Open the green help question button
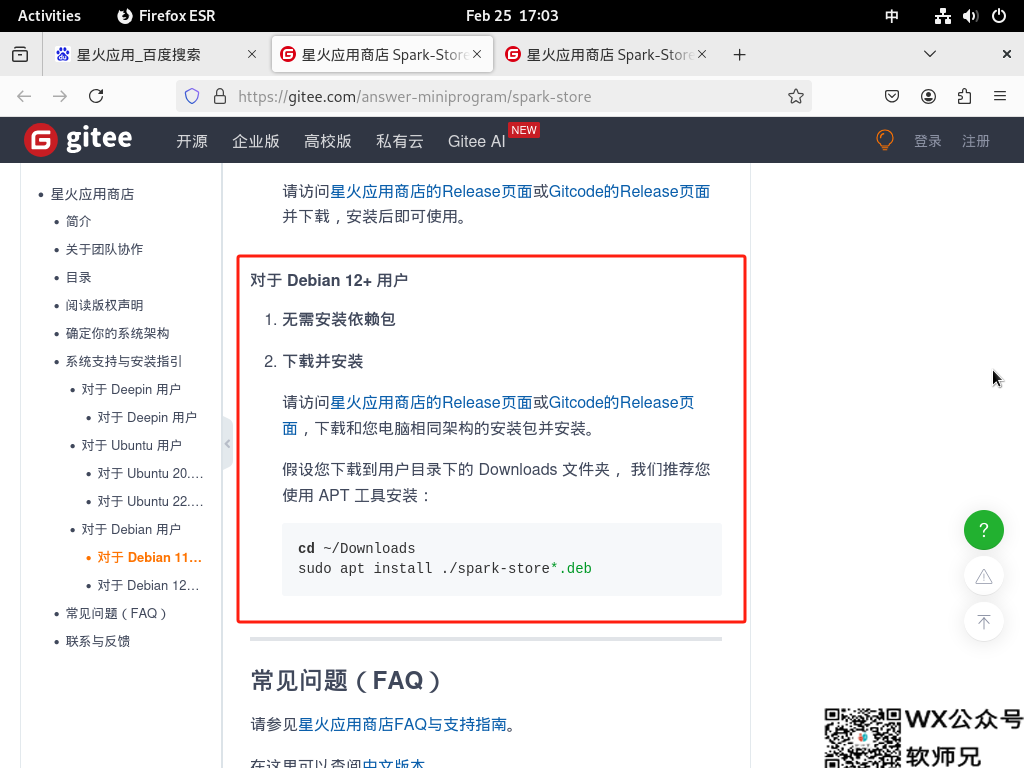This screenshot has width=1024, height=768. pyautogui.click(x=984, y=530)
